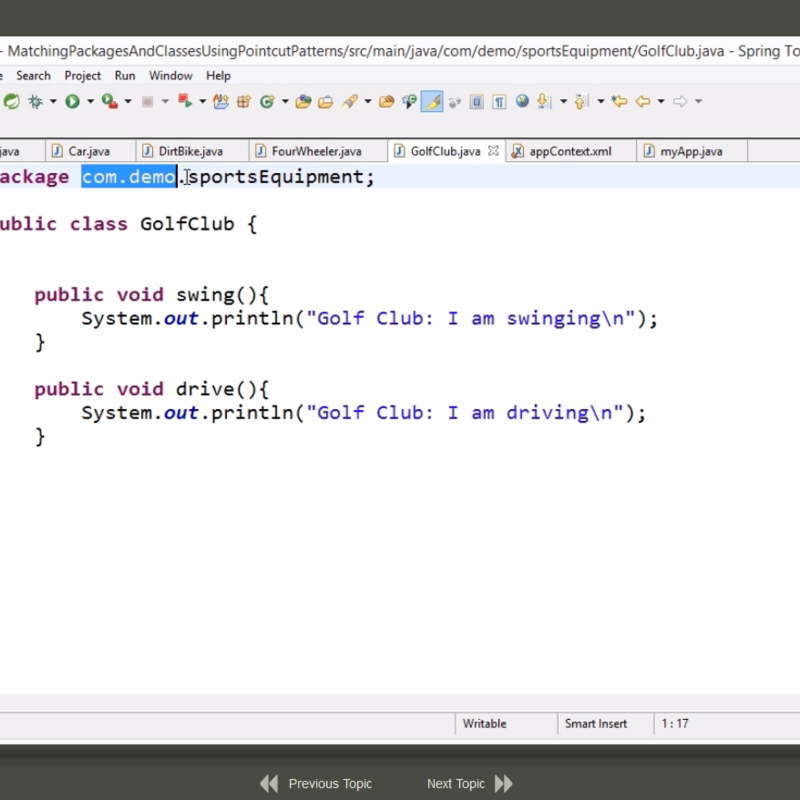Open the Search menu
The height and width of the screenshot is (800, 800).
pos(33,76)
